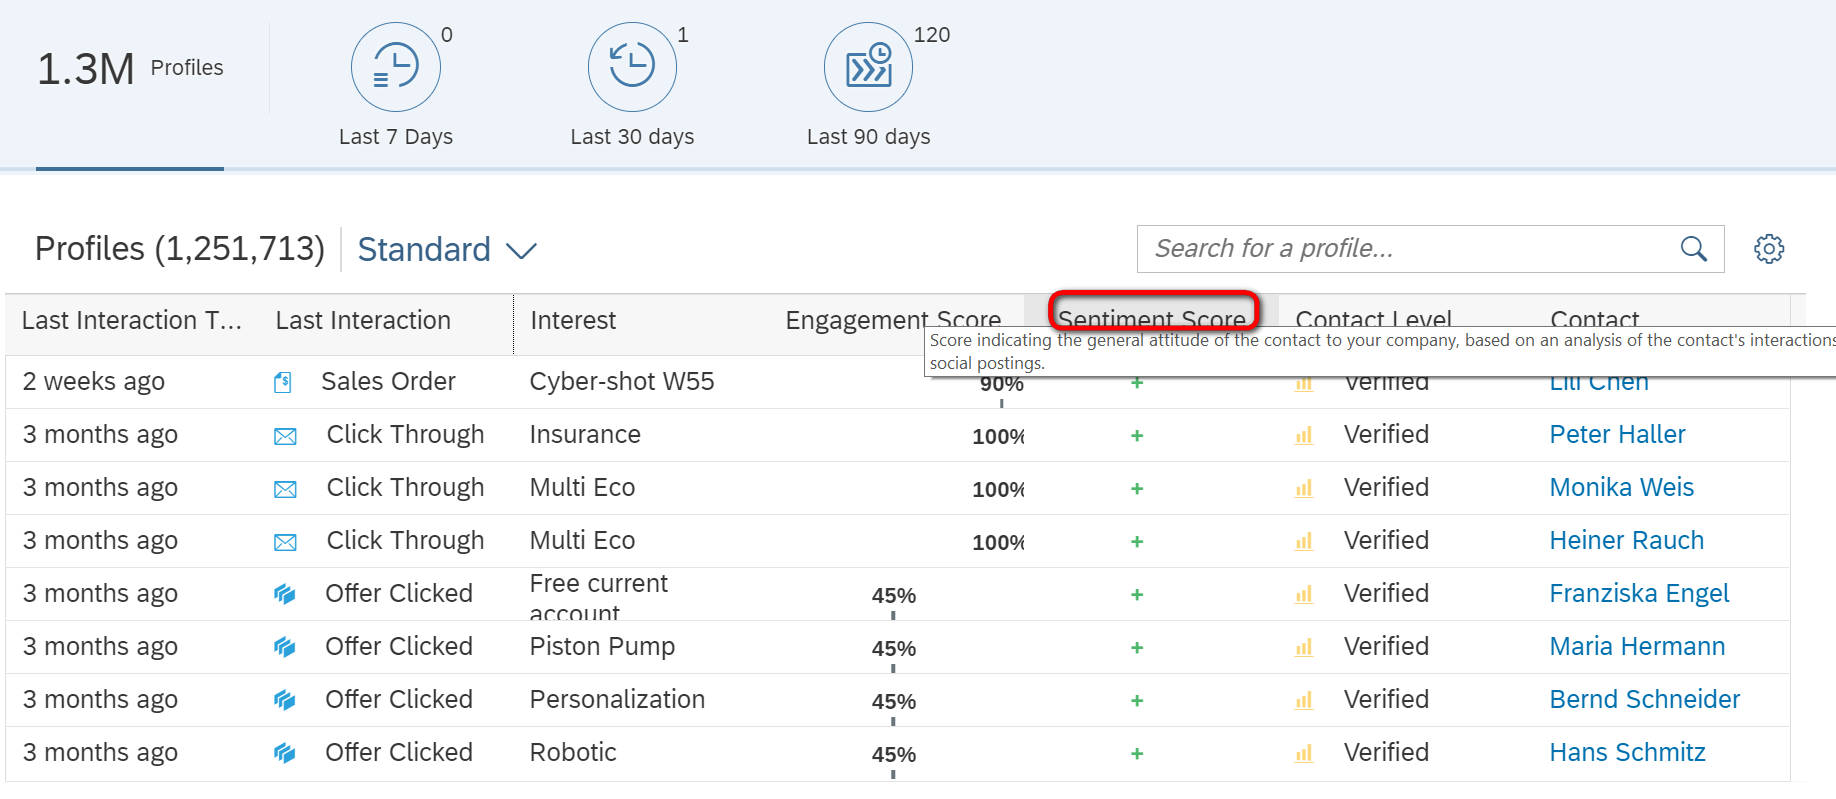
Task: Click contact level bar icon for Bernd Schneider
Action: point(1304,701)
